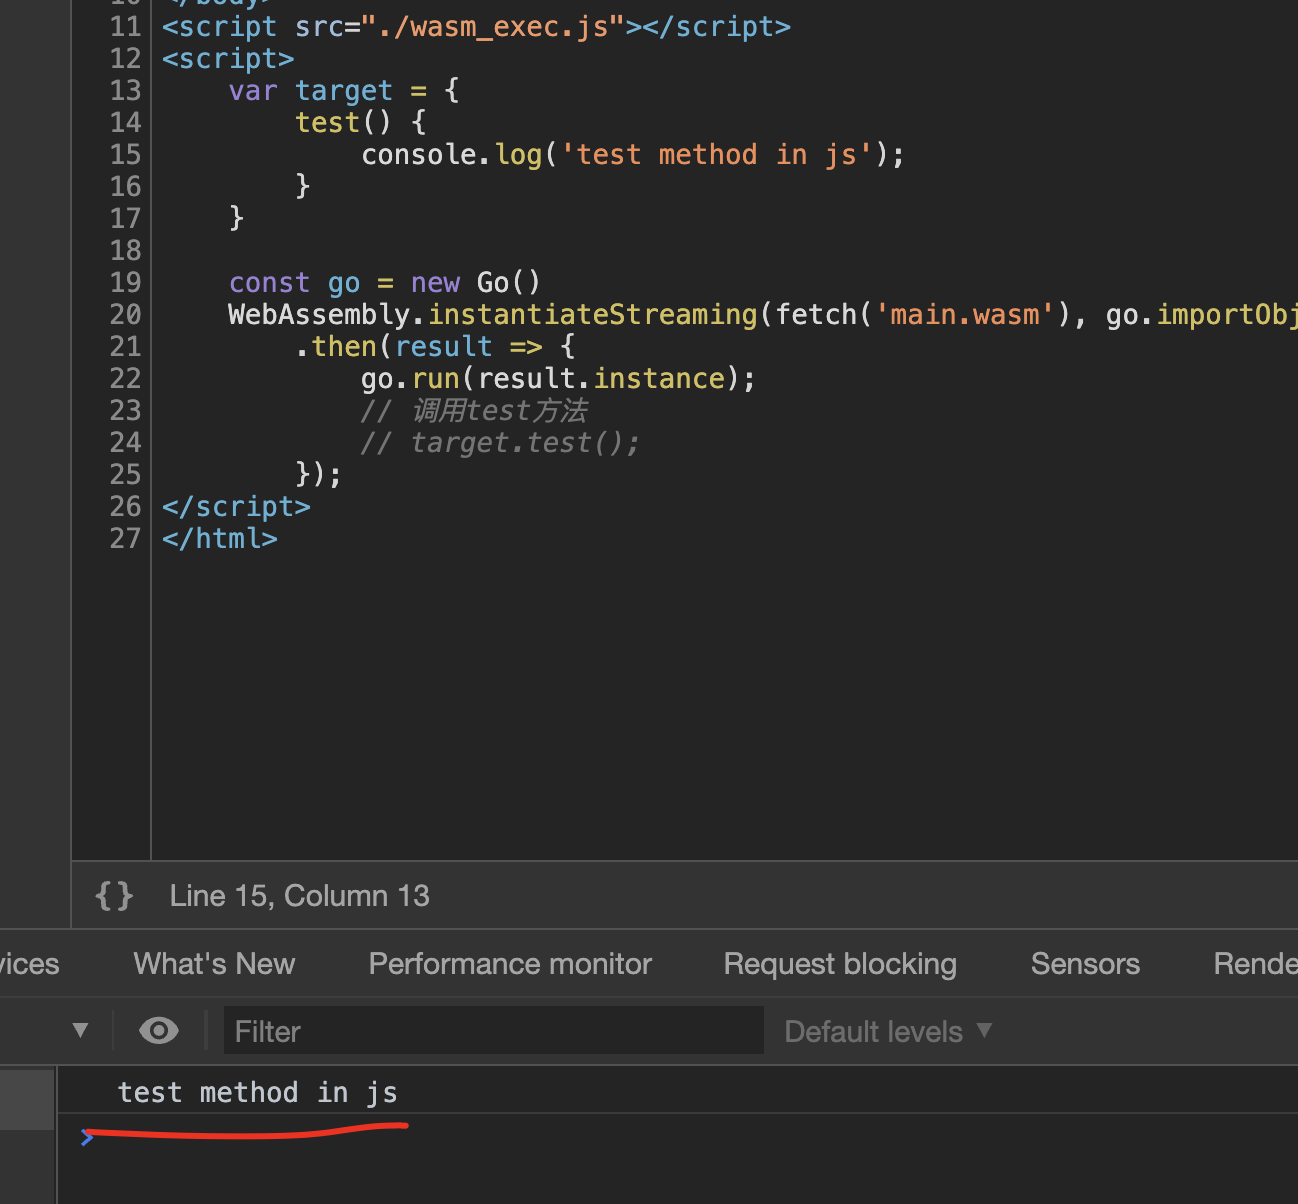Click line number 15 in the gutter
The height and width of the screenshot is (1204, 1298).
[x=125, y=154]
